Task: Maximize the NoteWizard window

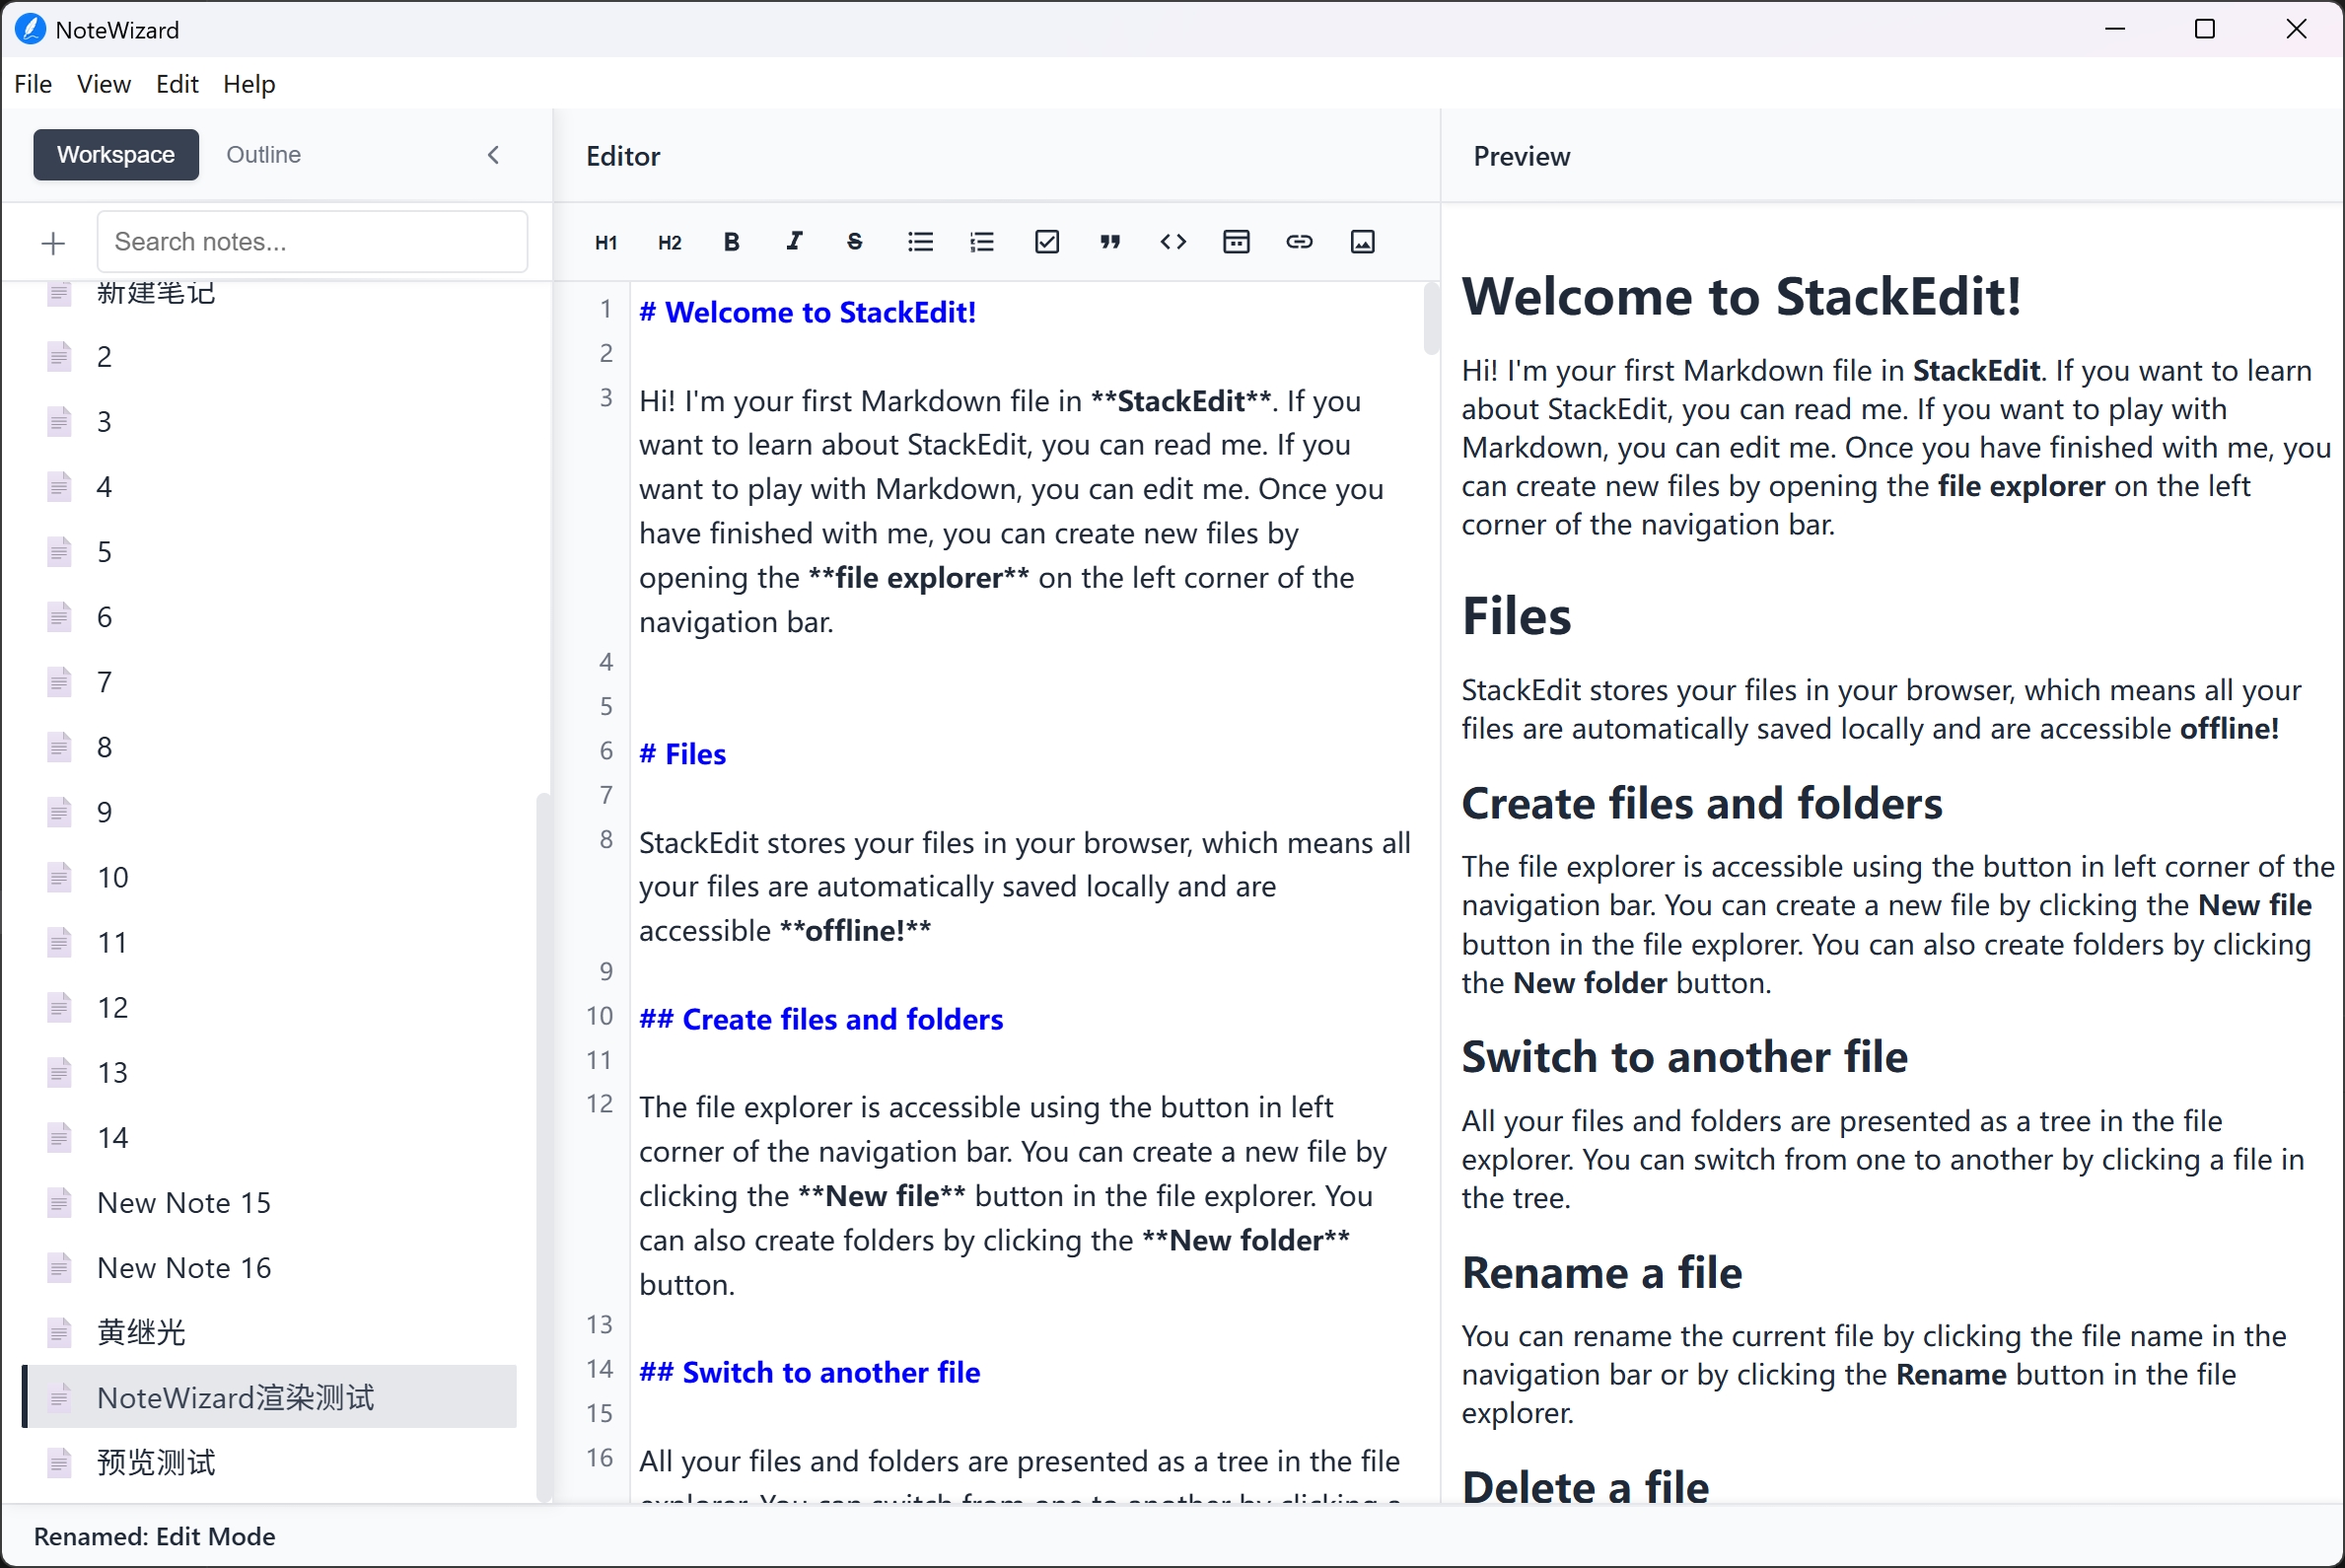Action: (2205, 29)
